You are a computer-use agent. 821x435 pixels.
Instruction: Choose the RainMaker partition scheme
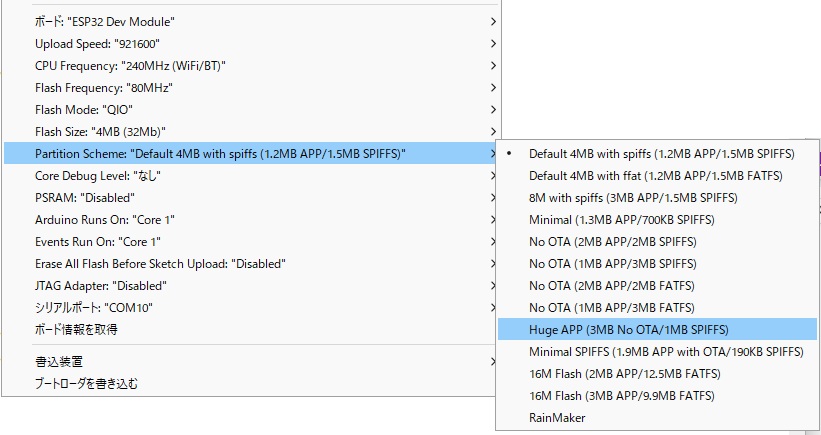click(x=657, y=417)
